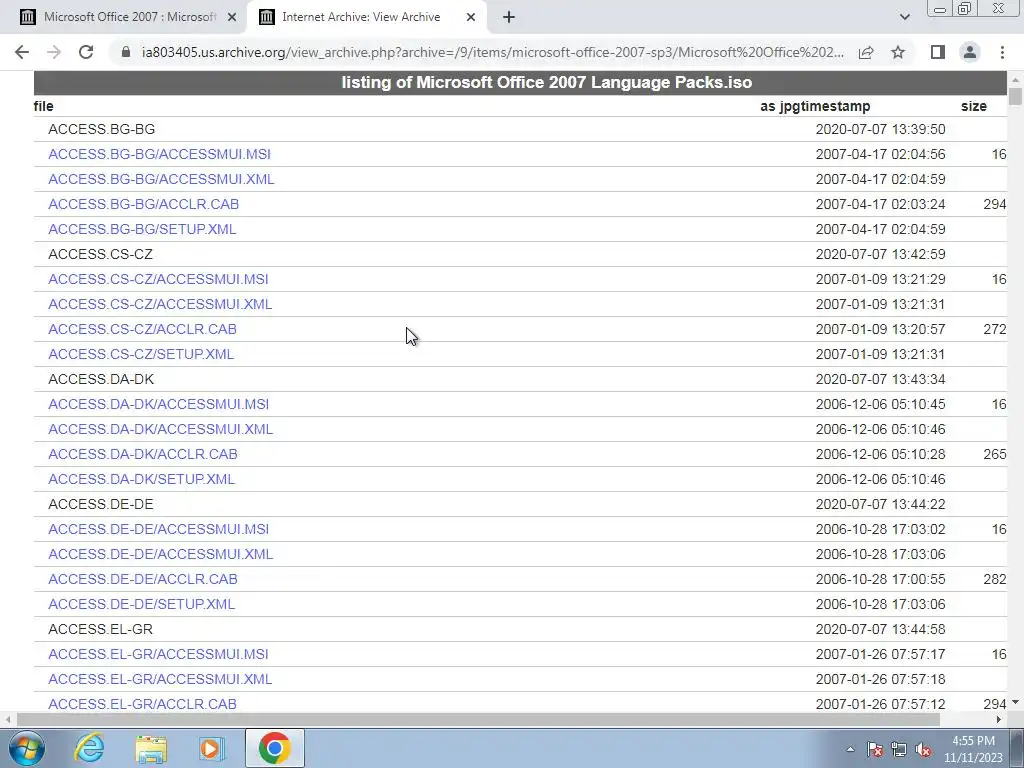Open the taskbar clock 4:55 PM
1024x768 pixels.
point(973,741)
